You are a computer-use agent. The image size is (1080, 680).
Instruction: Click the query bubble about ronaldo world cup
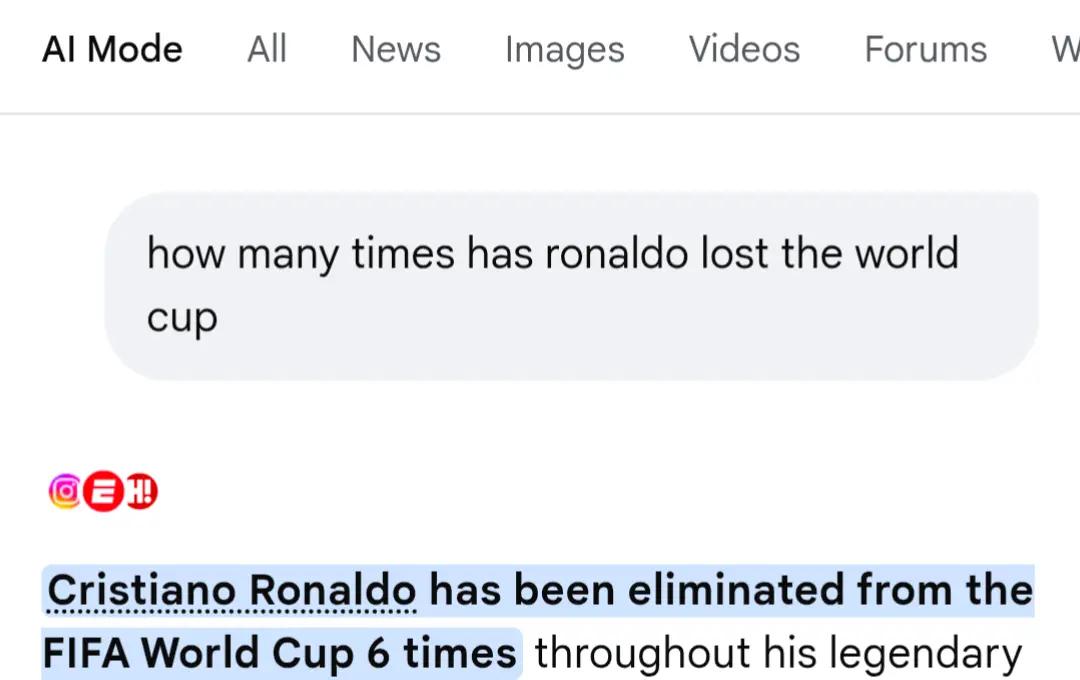tap(572, 286)
